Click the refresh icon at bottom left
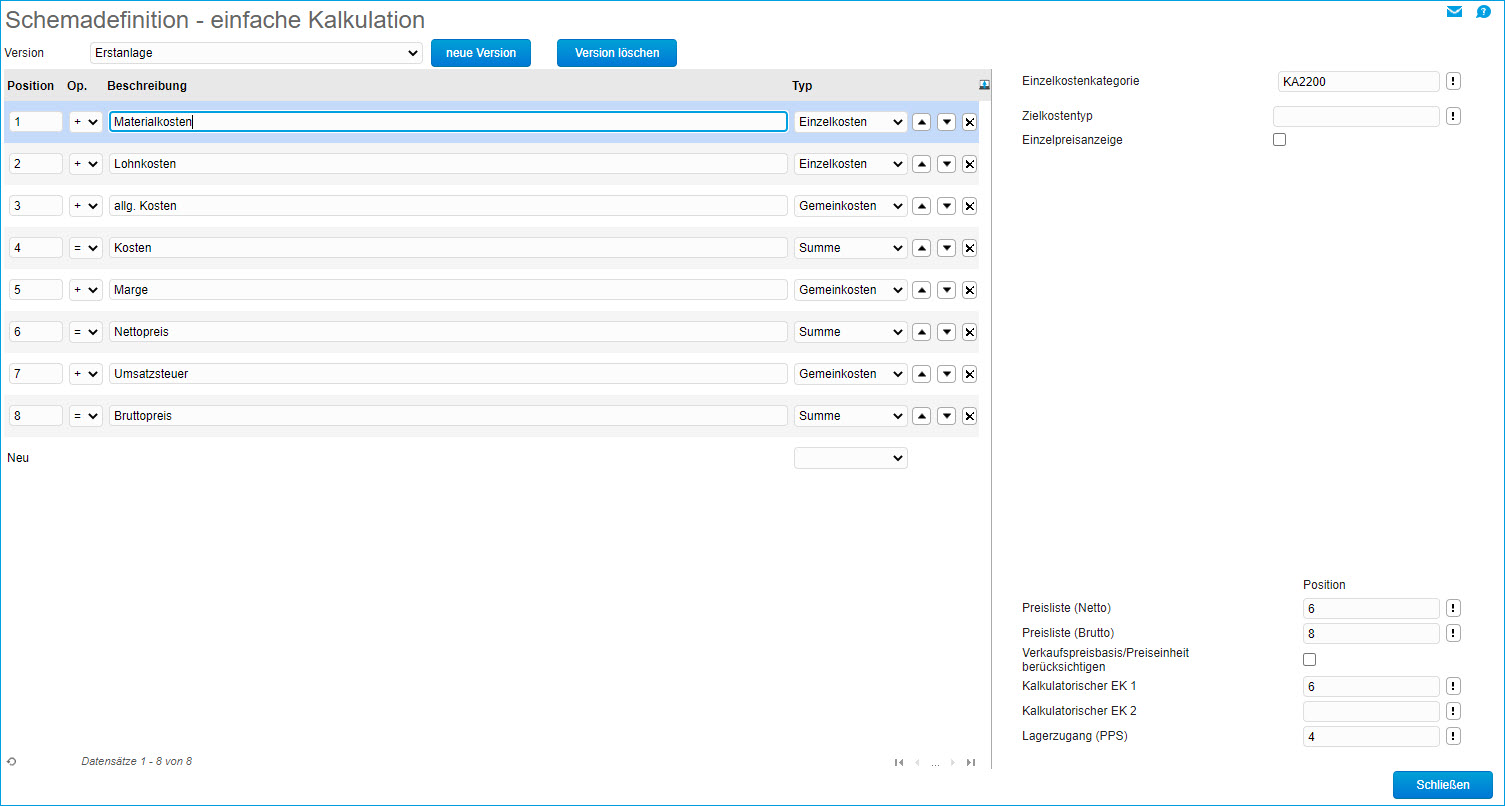The width and height of the screenshot is (1505, 806). click(11, 762)
